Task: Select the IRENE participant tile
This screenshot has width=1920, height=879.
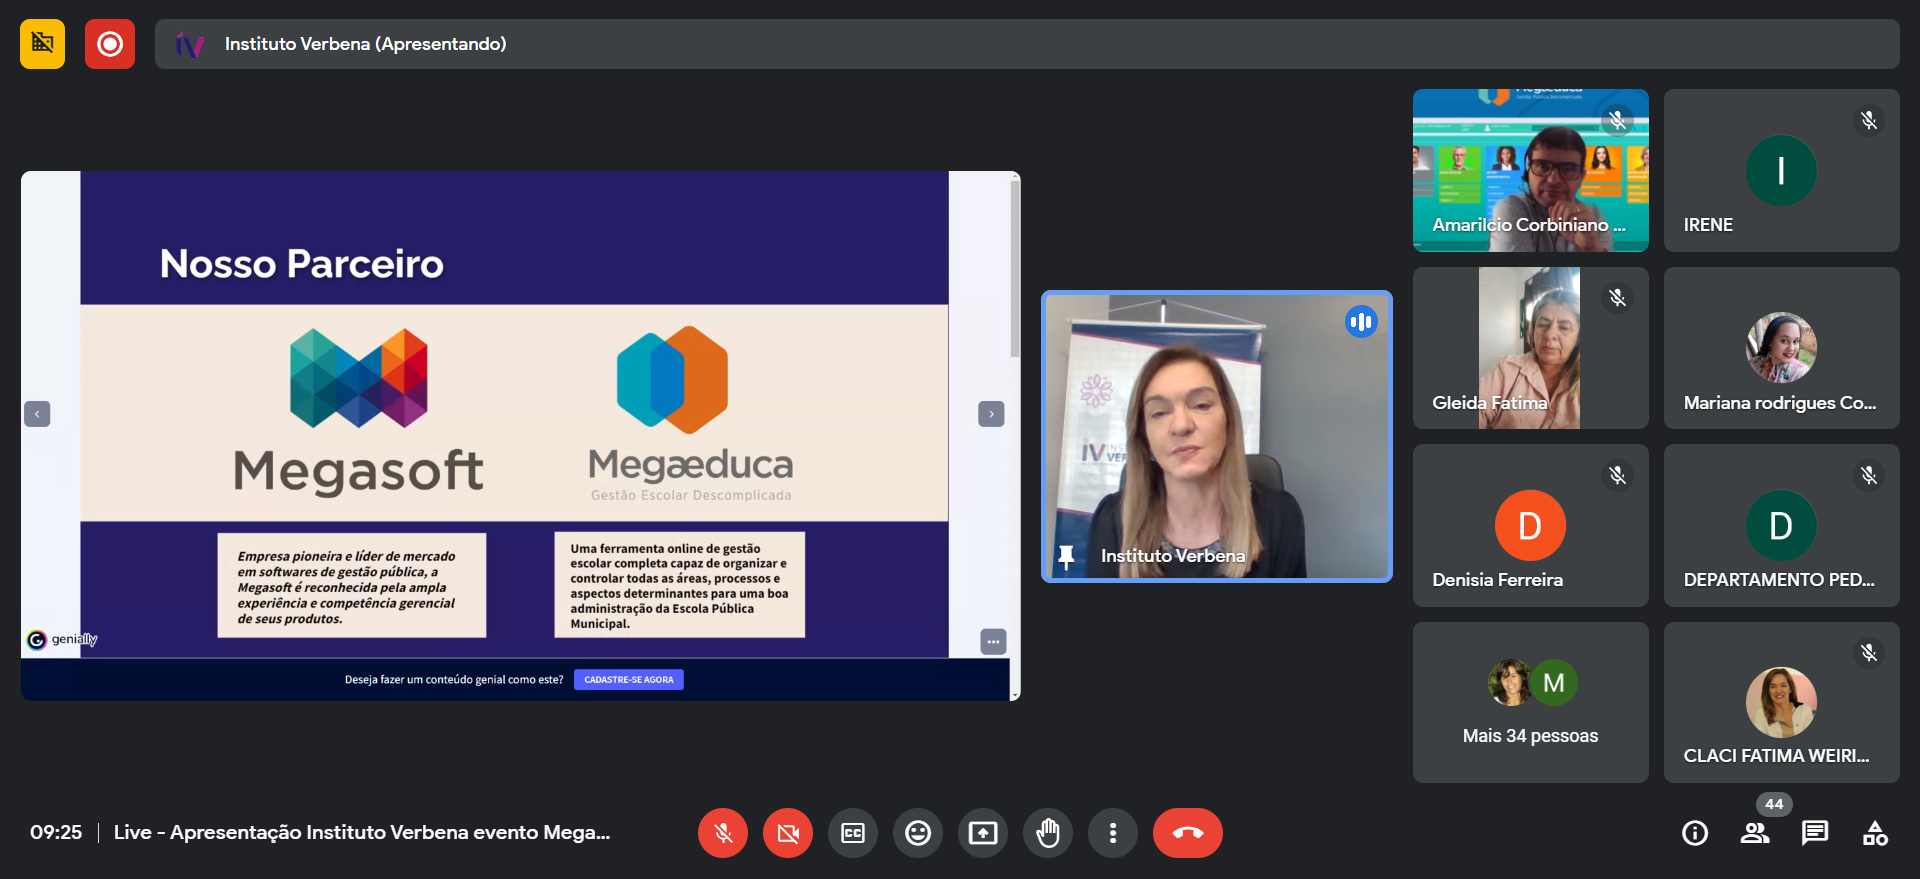Action: pyautogui.click(x=1782, y=170)
